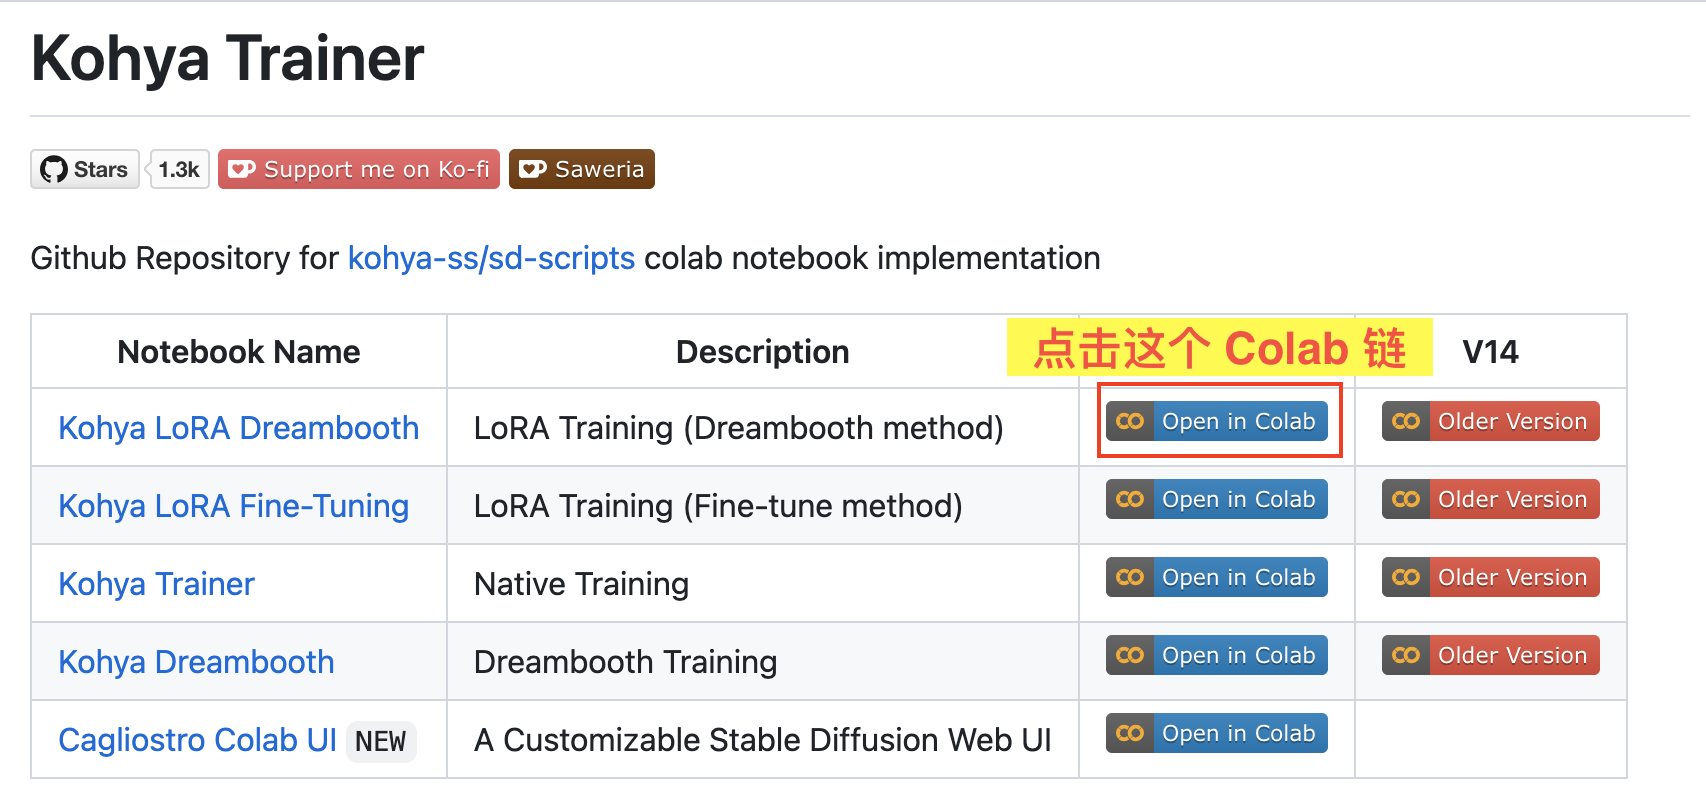Click the 1.3k stars count badge
The image size is (1706, 810).
click(179, 170)
